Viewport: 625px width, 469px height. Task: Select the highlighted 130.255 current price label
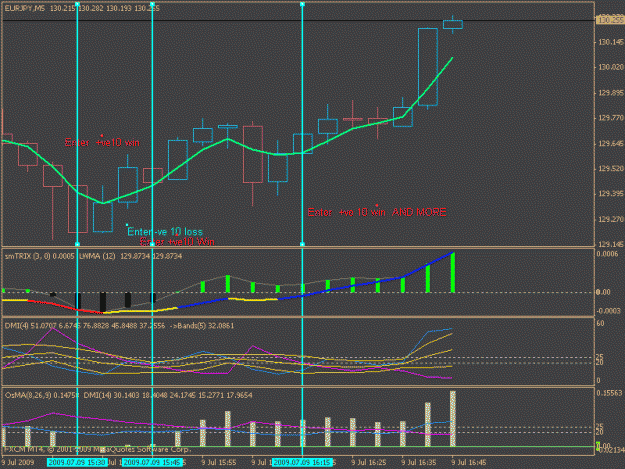pos(609,20)
